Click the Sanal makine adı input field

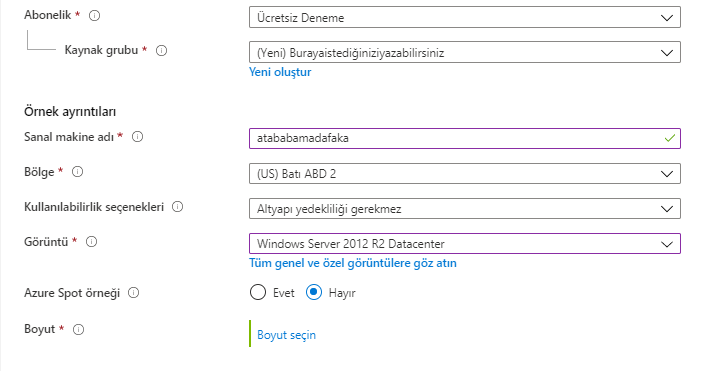[465, 138]
